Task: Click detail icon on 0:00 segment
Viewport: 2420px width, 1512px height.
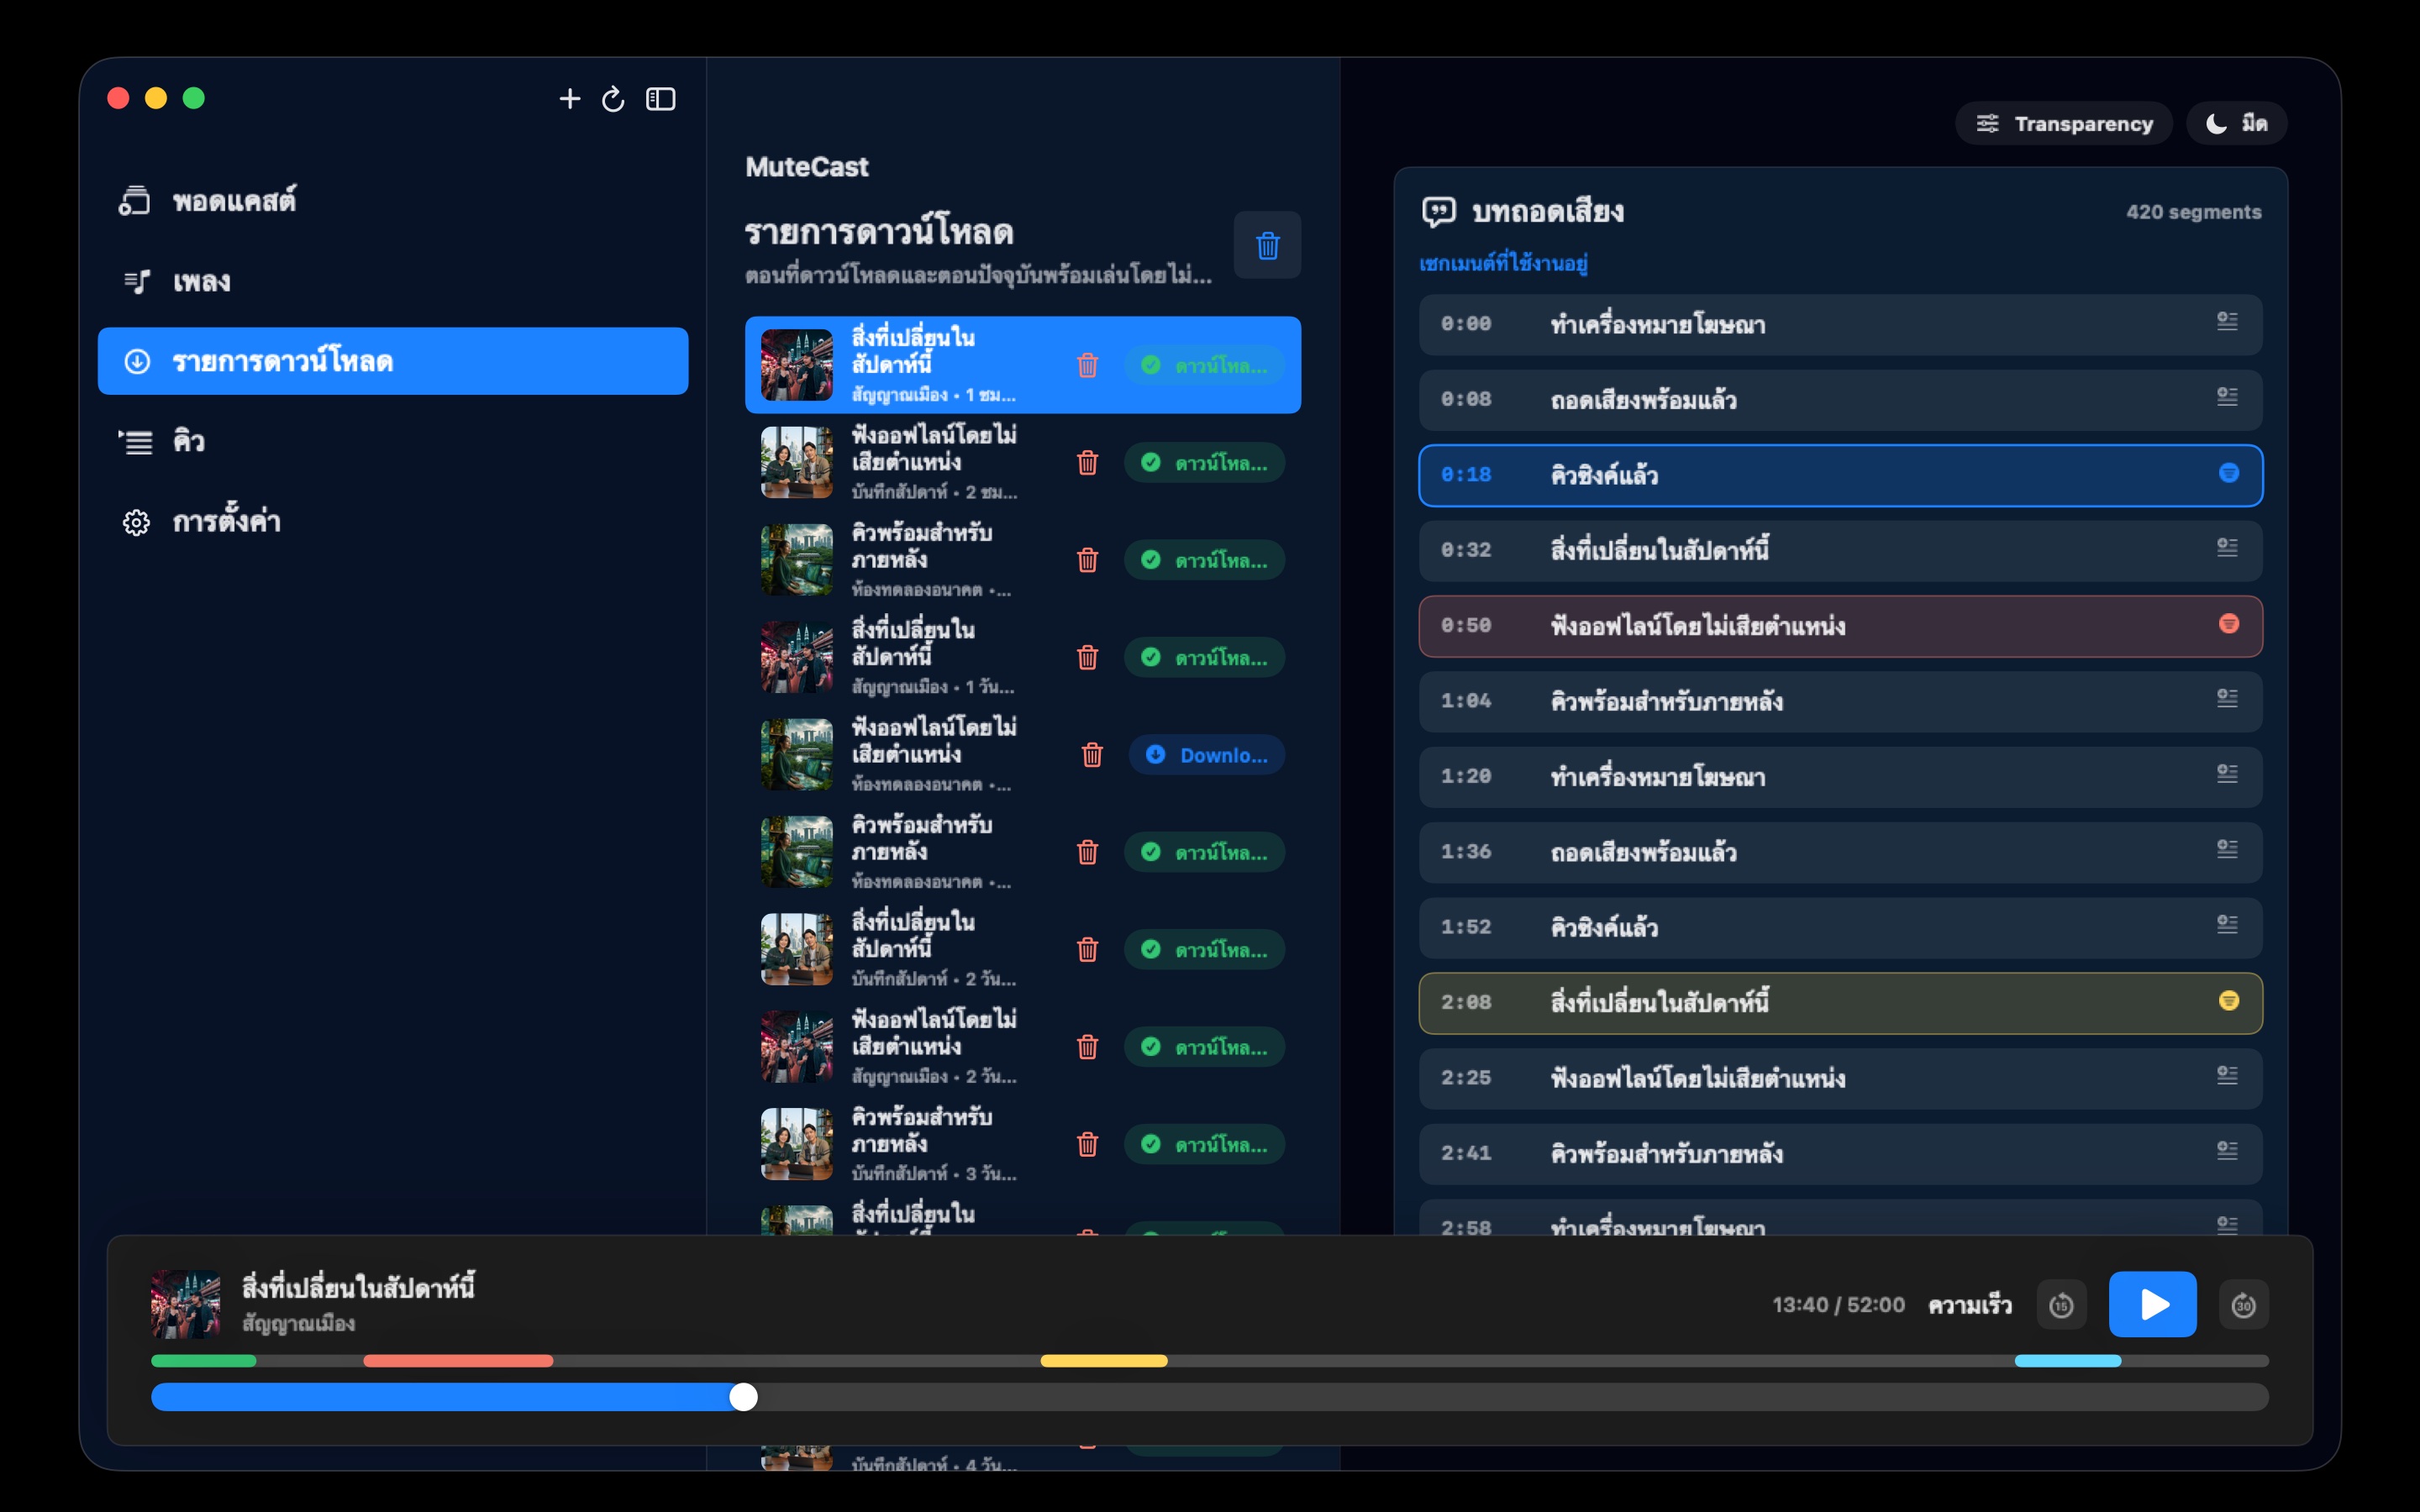Action: tap(2227, 321)
